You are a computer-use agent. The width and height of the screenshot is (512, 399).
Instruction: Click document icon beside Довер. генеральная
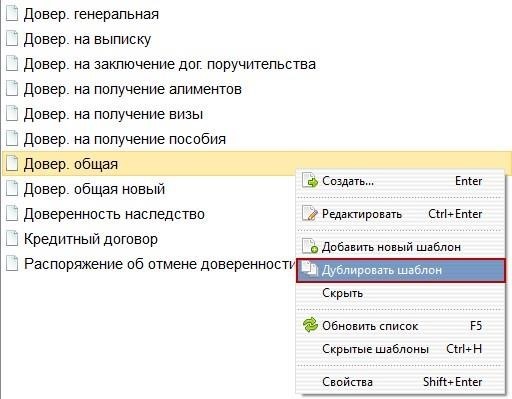(12, 14)
